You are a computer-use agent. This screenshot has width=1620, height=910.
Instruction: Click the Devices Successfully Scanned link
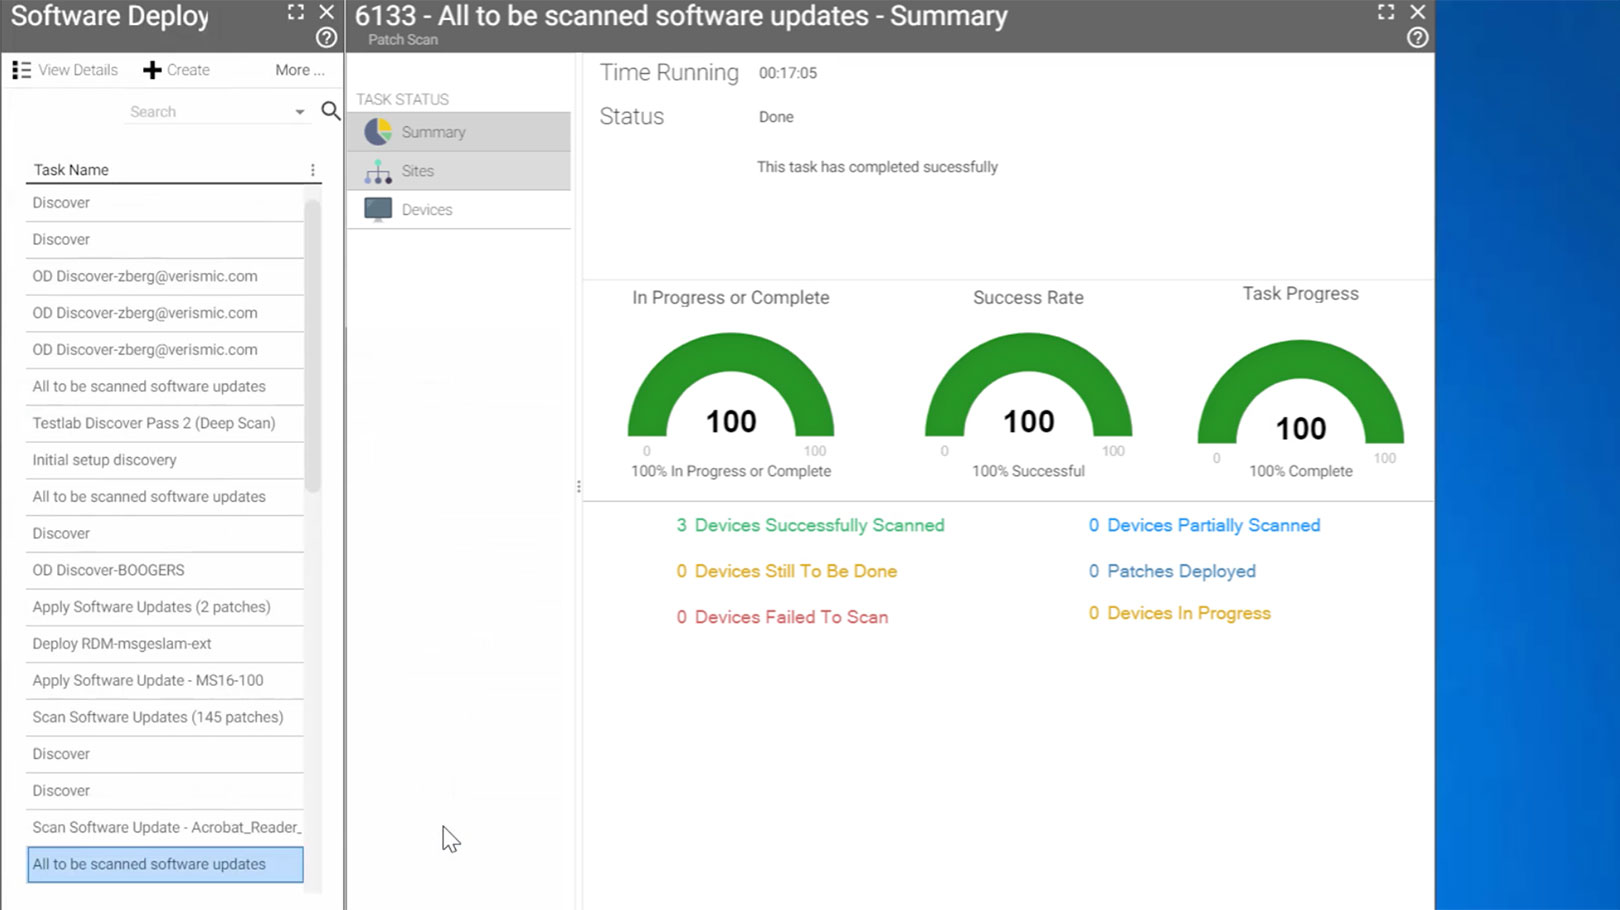tap(810, 524)
